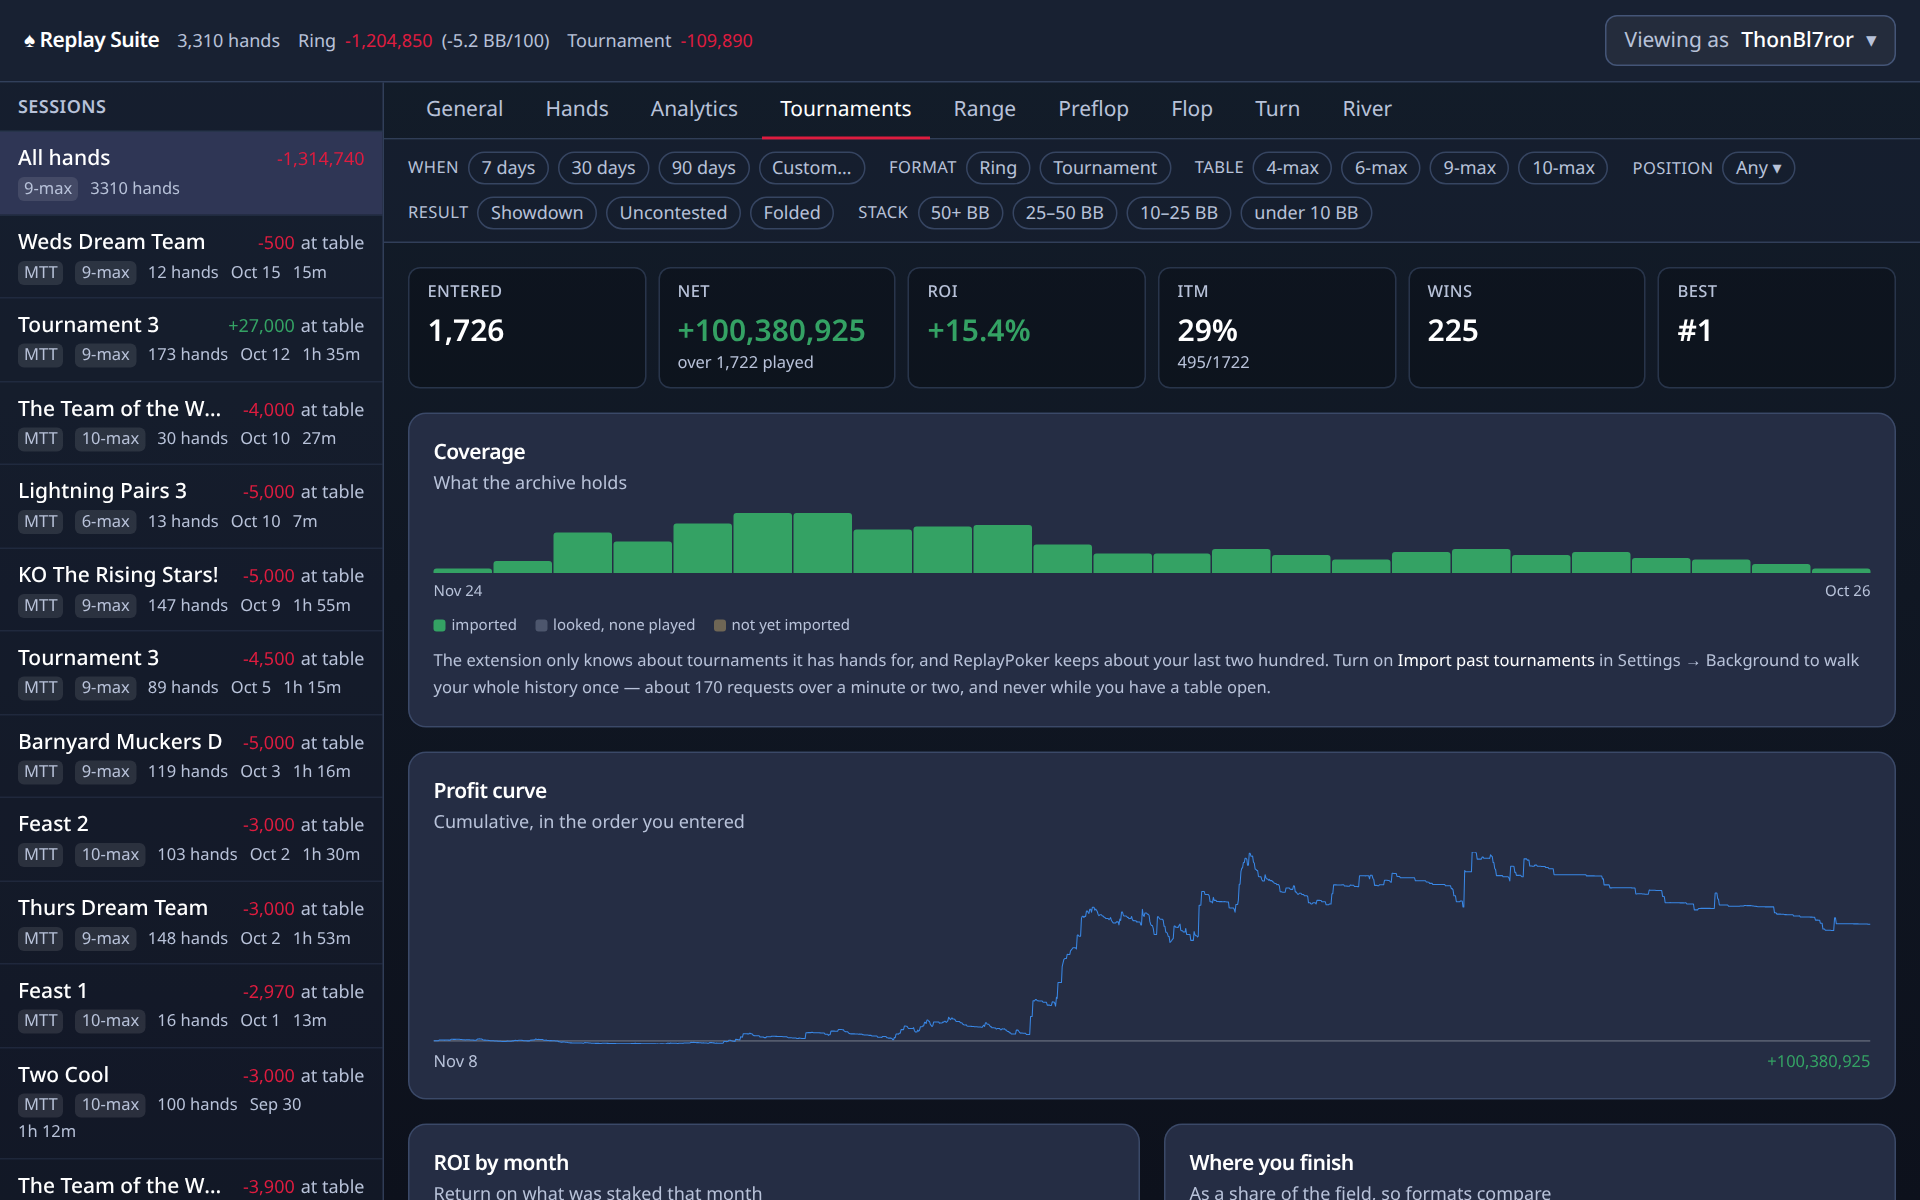Toggle the 7 days filter
This screenshot has width=1920, height=1200.
tap(508, 168)
